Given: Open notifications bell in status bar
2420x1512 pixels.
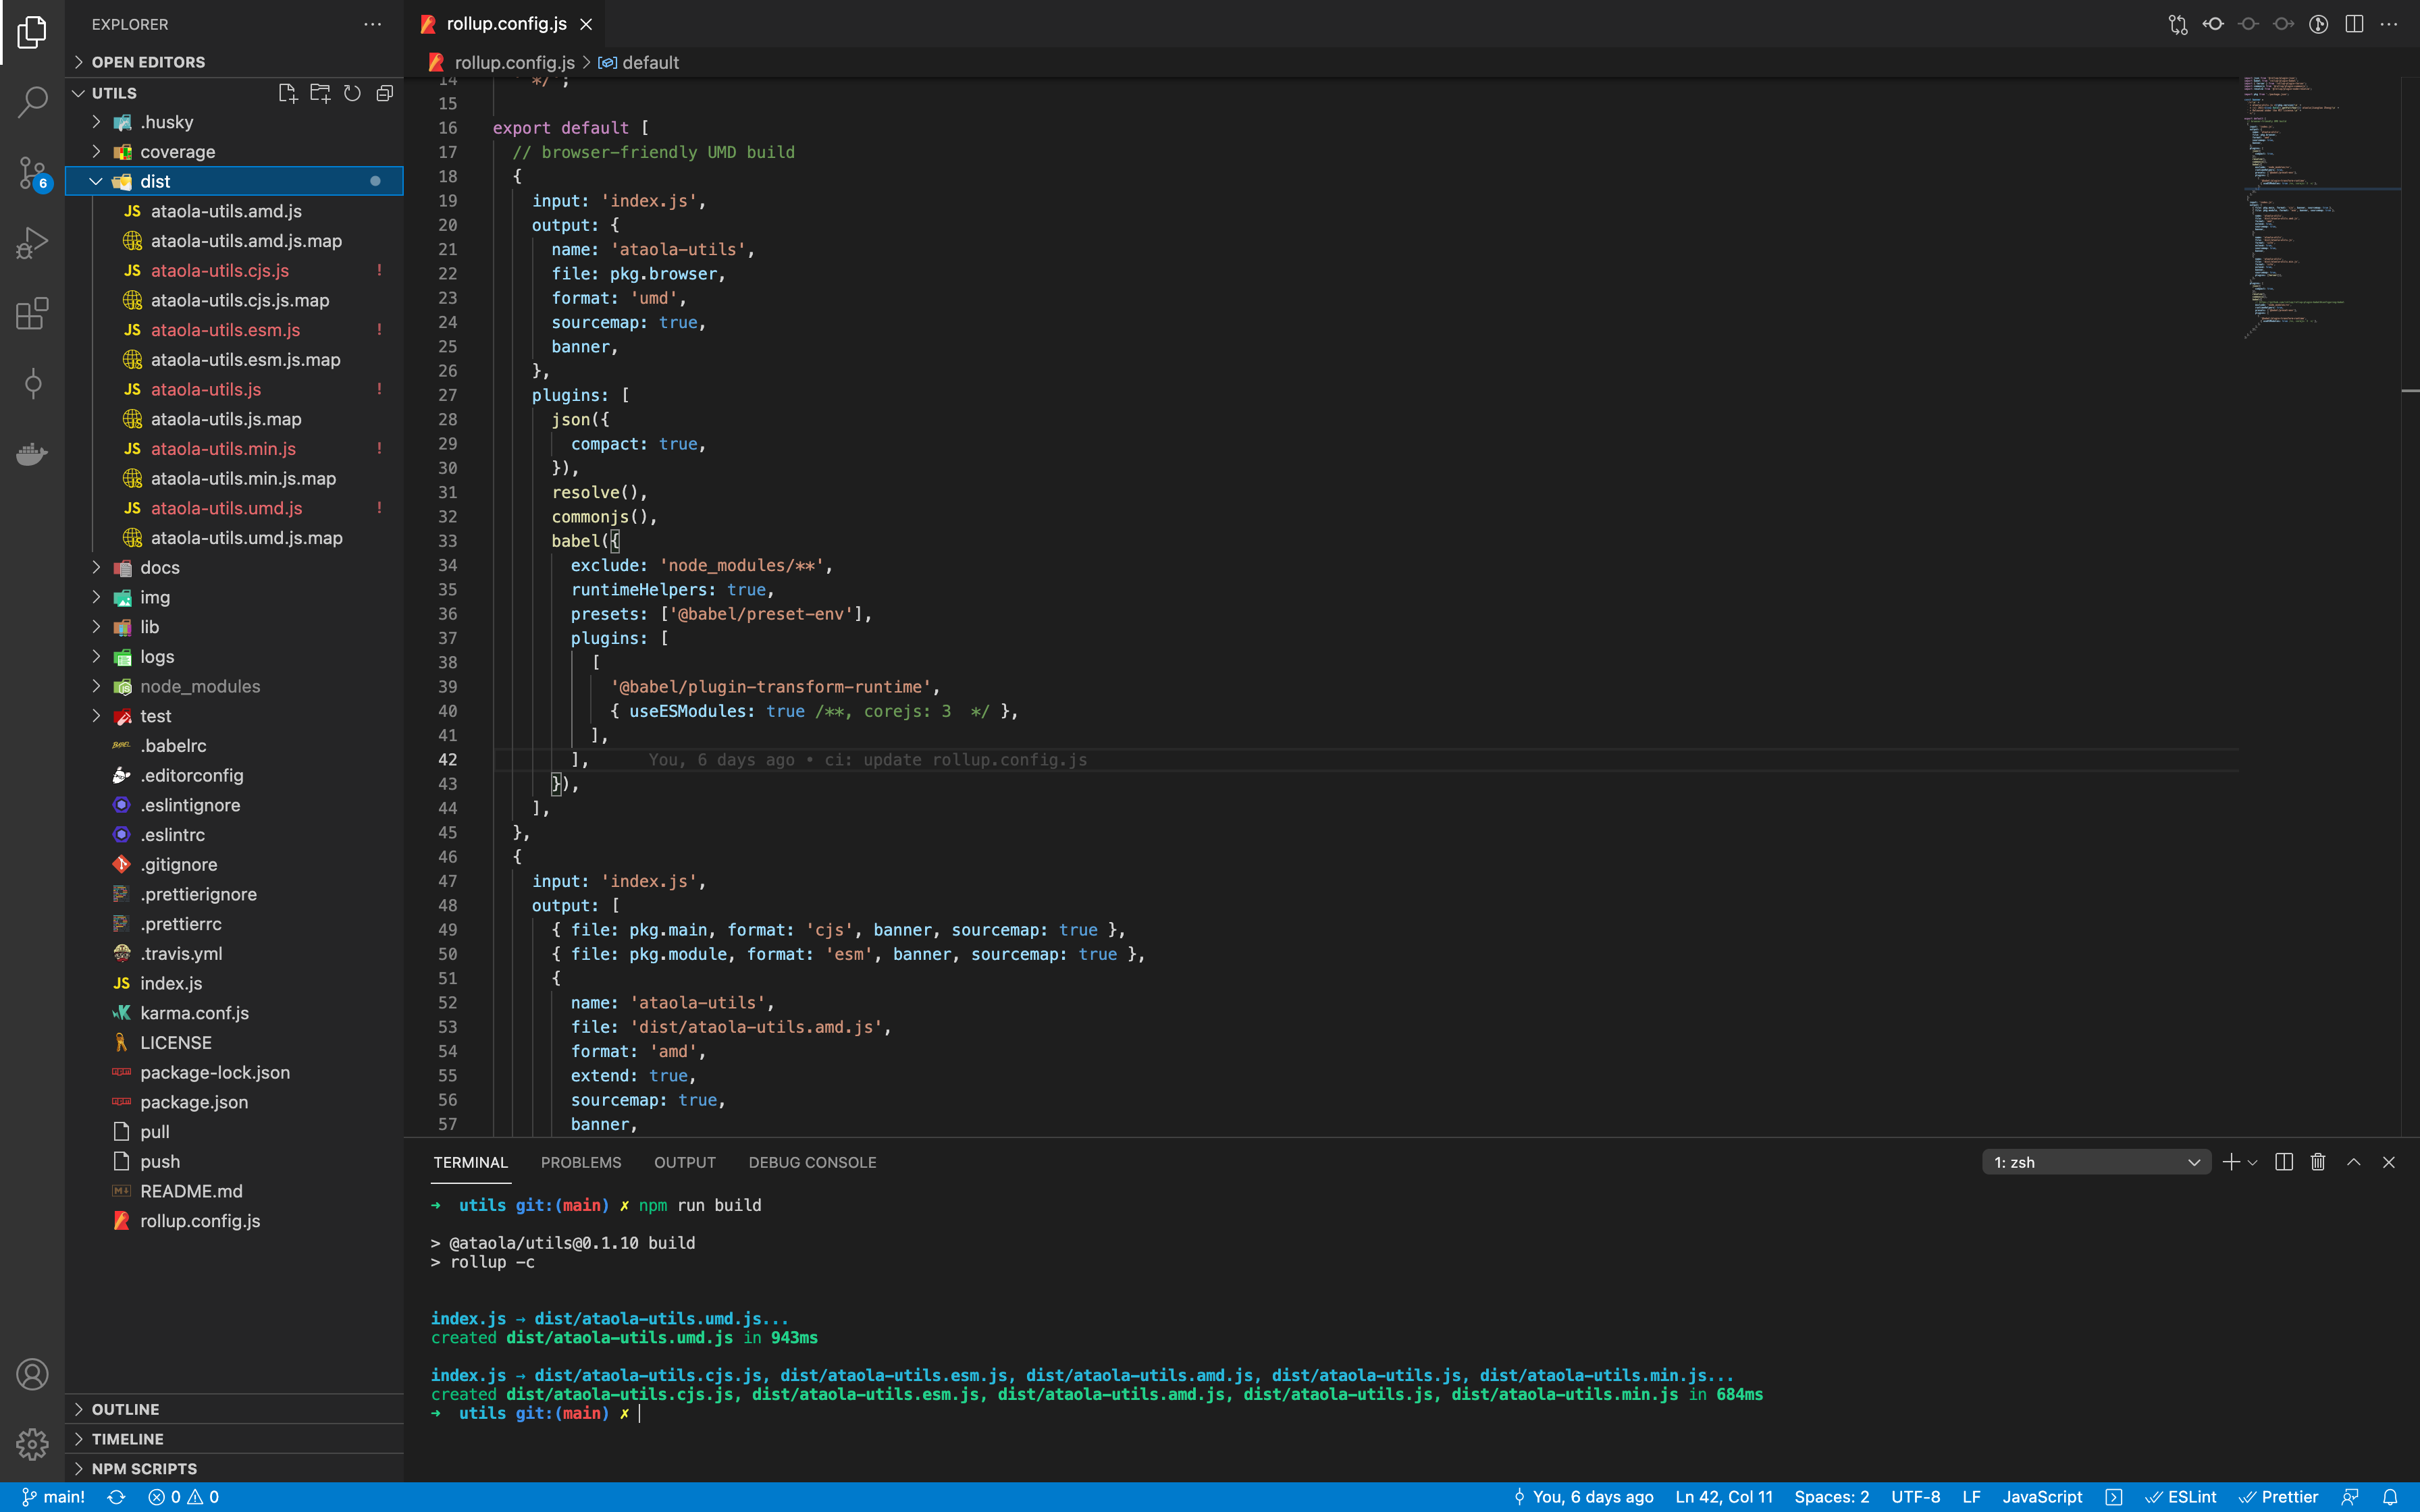Looking at the screenshot, I should [2390, 1497].
